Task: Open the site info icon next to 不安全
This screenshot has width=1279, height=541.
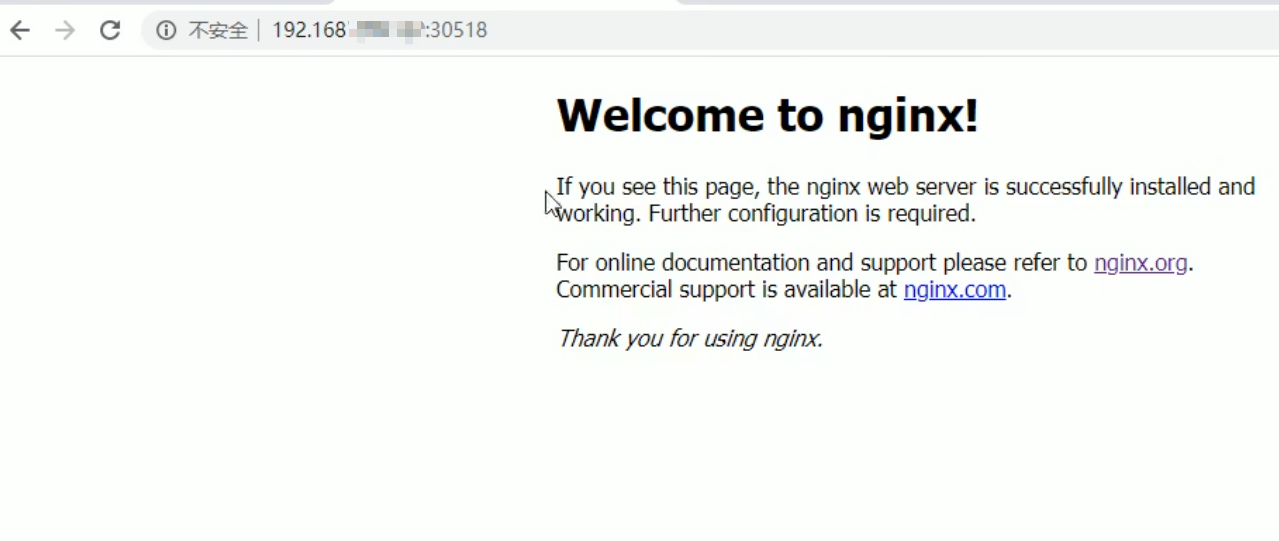Action: point(165,30)
